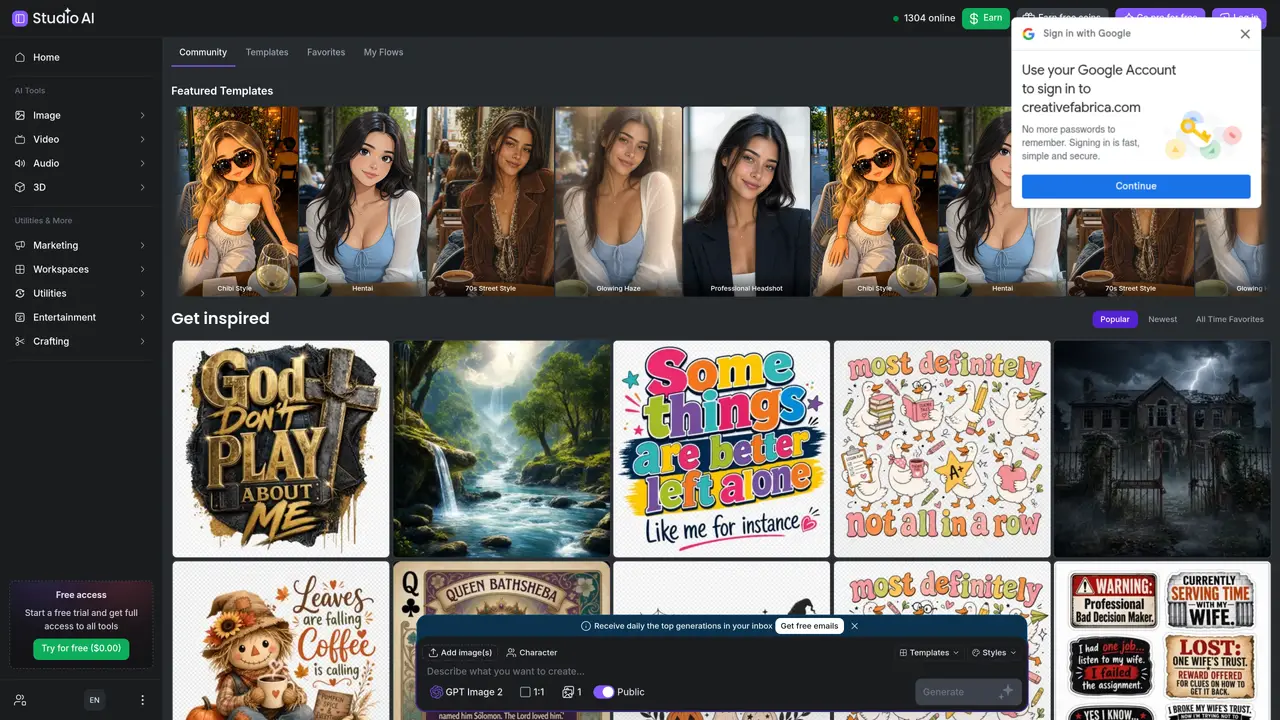
Task: Open the Templates dropdown
Action: (929, 652)
